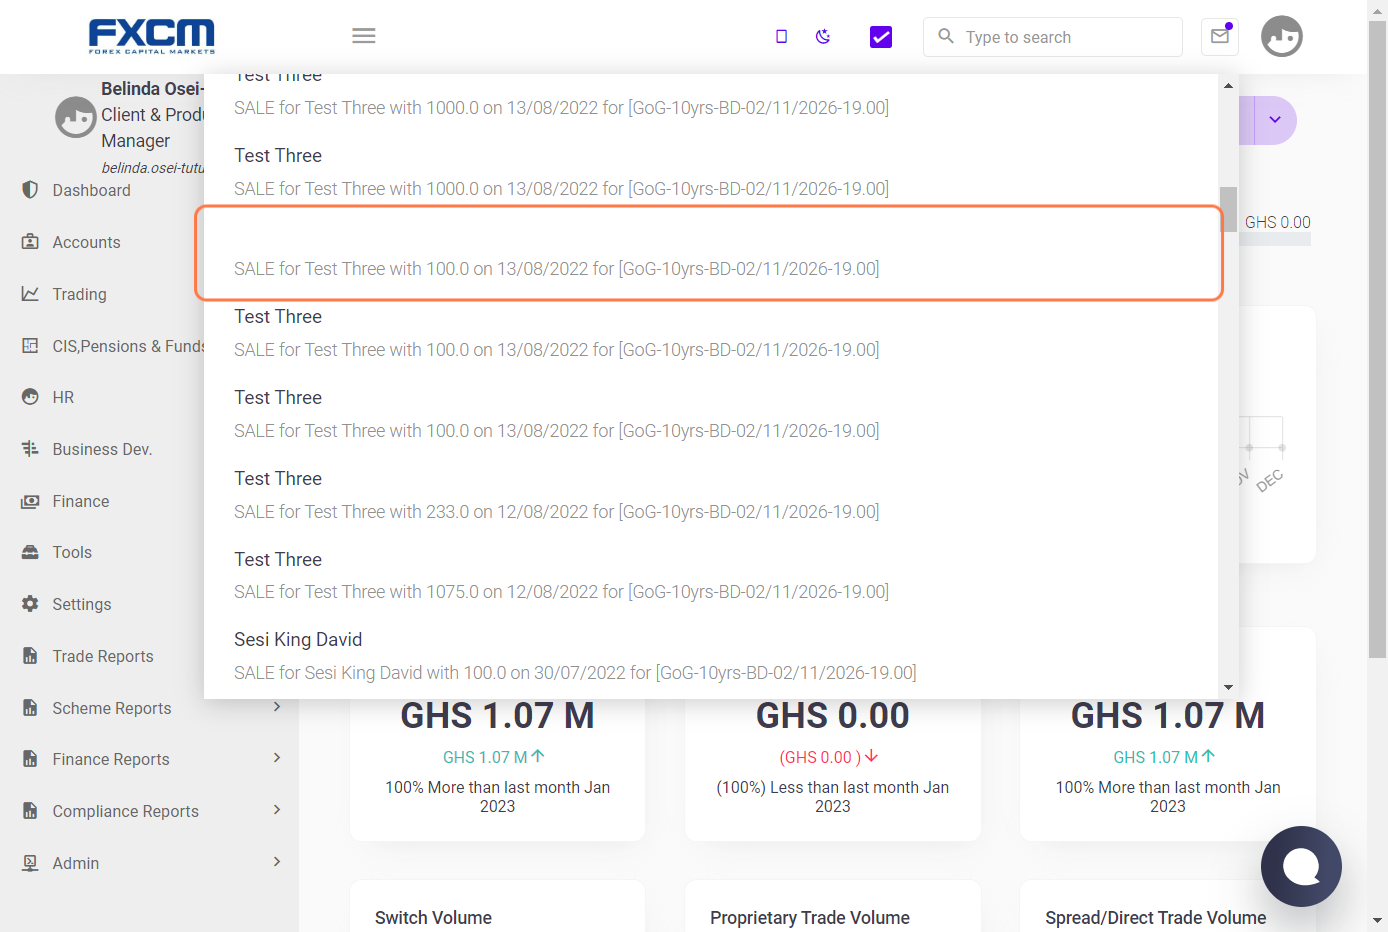Toggle dark mode with the moon icon
The height and width of the screenshot is (932, 1388).
(x=823, y=37)
